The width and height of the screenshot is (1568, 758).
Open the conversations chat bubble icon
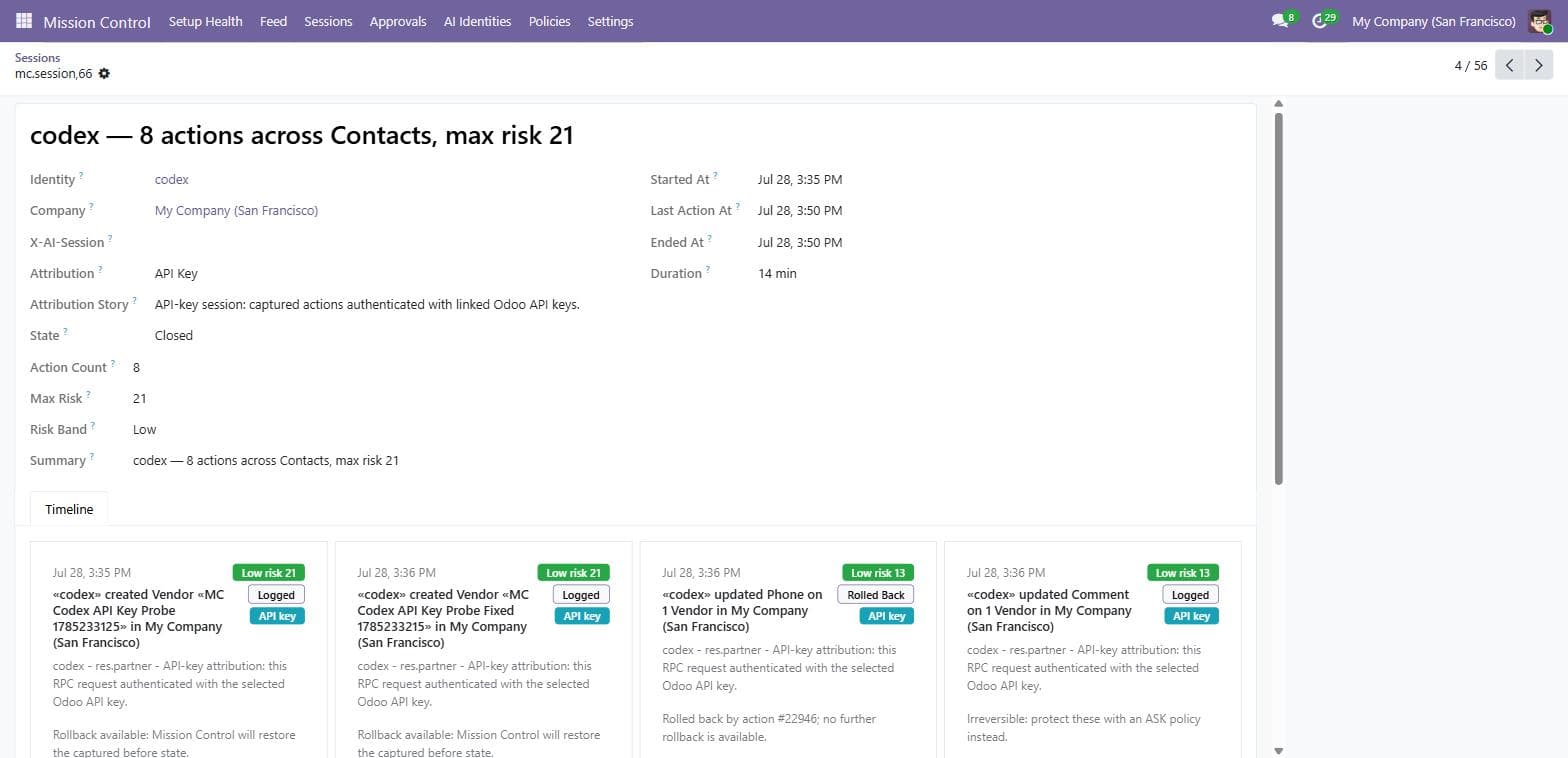(1279, 21)
